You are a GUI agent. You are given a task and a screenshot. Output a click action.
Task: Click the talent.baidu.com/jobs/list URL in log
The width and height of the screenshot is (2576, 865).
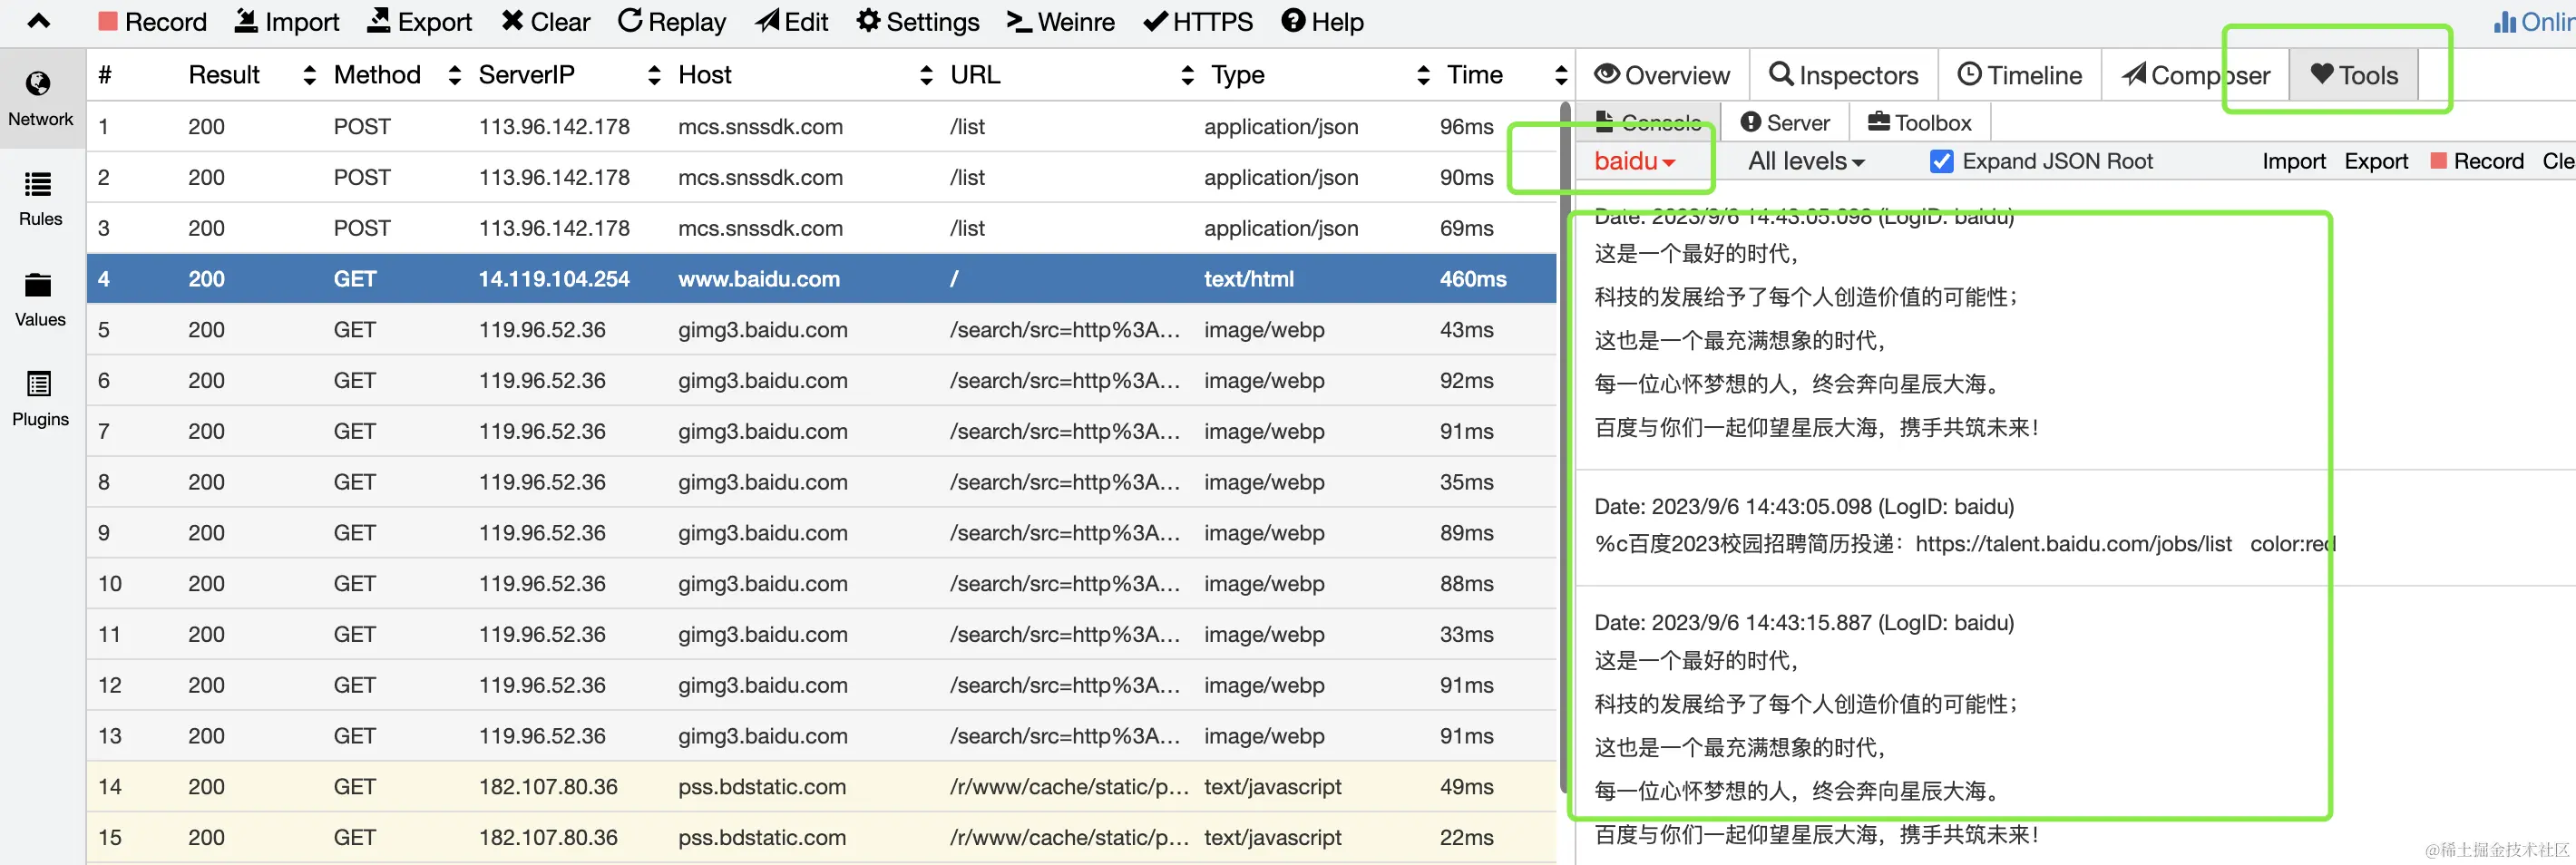[x=2073, y=544]
